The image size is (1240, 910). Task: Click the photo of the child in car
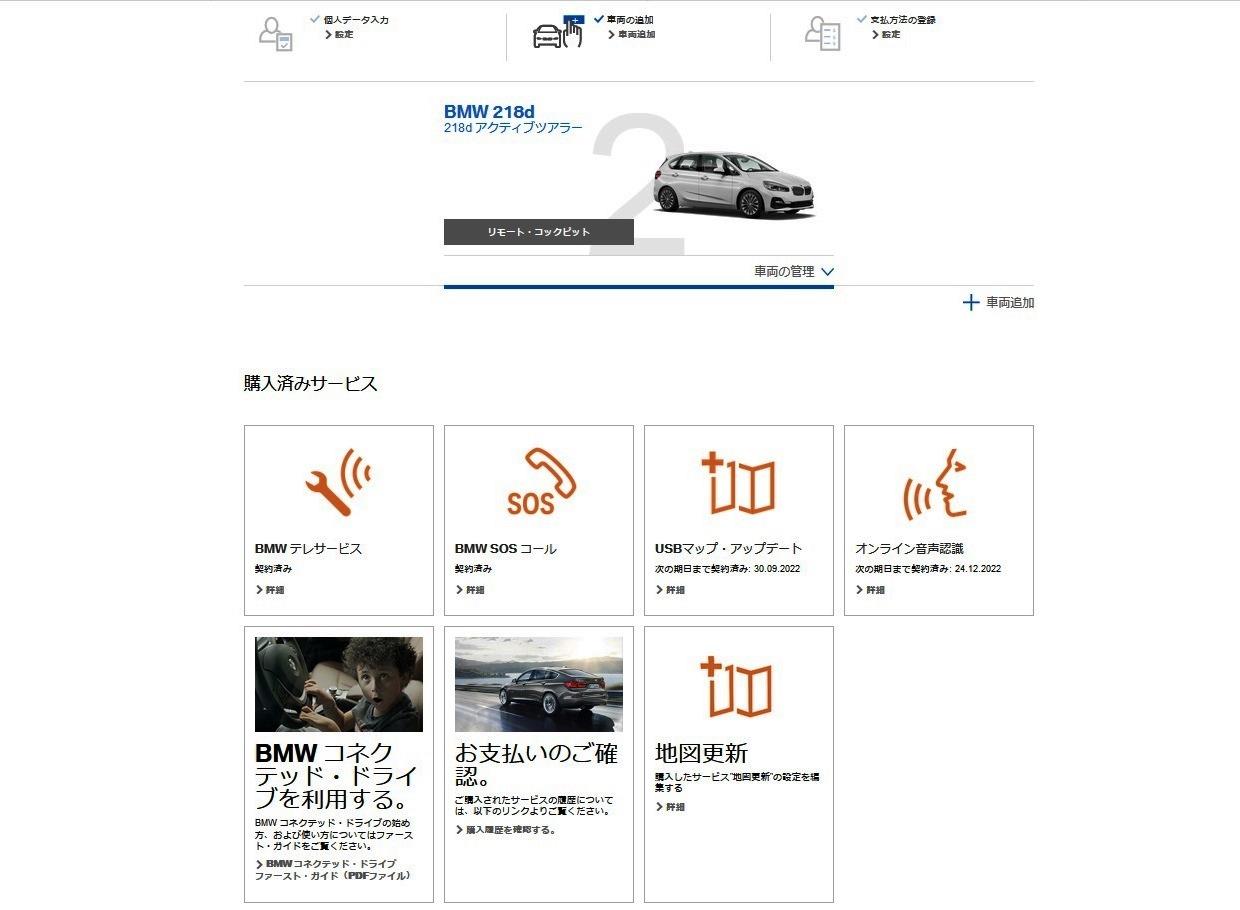pos(339,684)
